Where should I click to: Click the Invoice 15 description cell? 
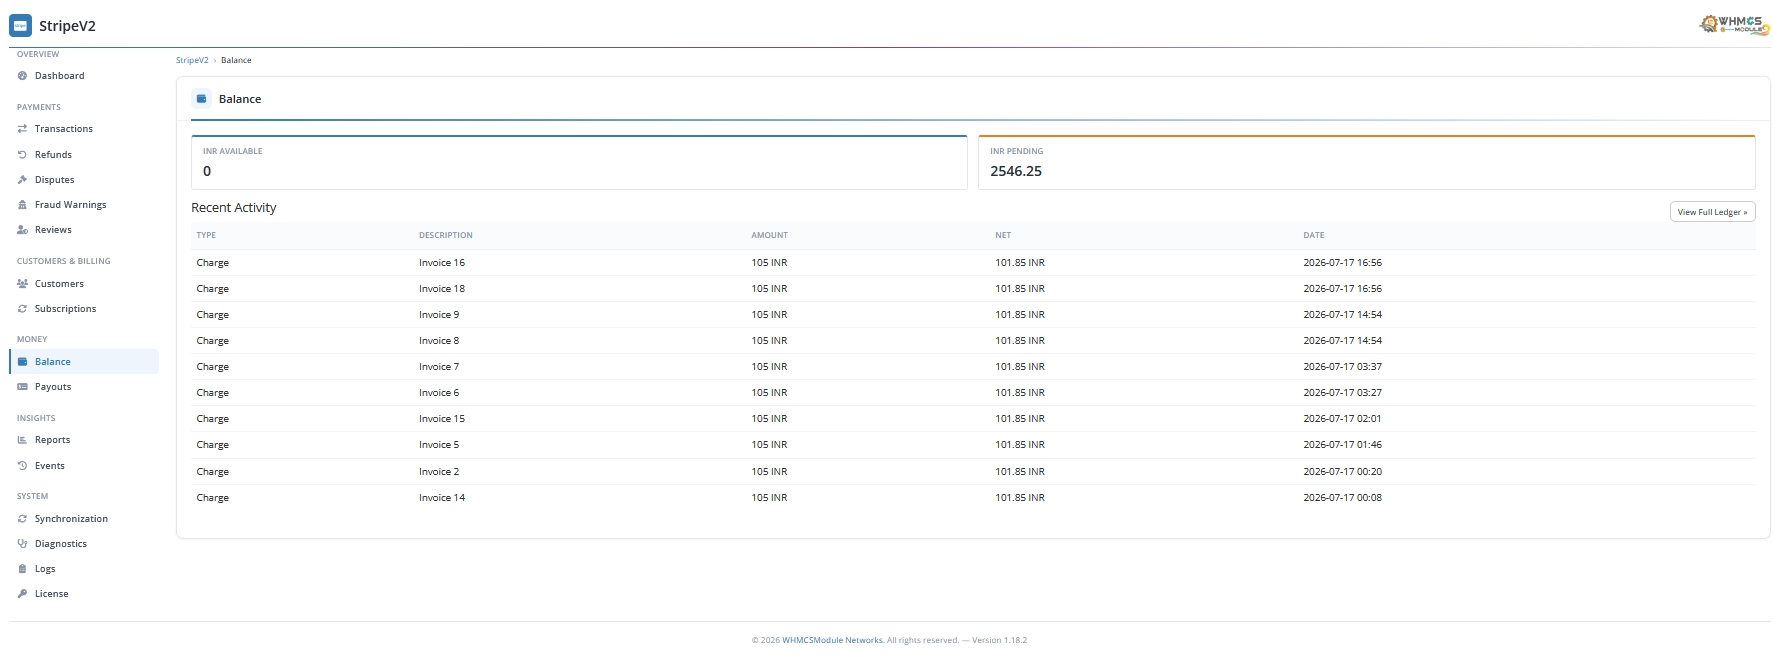(x=442, y=419)
